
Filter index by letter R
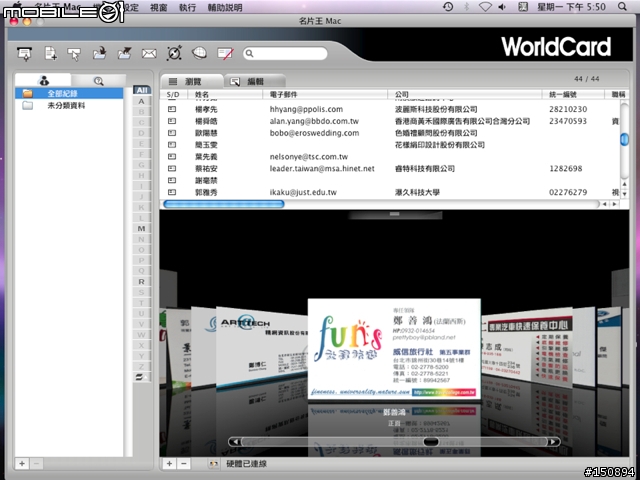point(142,282)
